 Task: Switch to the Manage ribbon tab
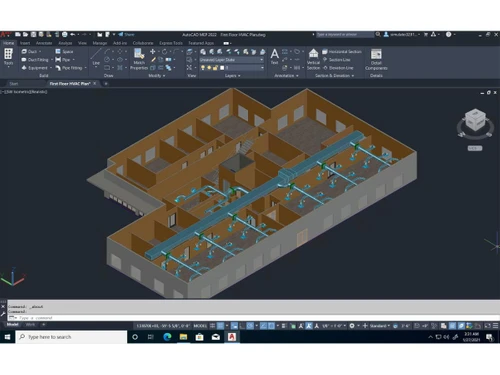pos(100,43)
